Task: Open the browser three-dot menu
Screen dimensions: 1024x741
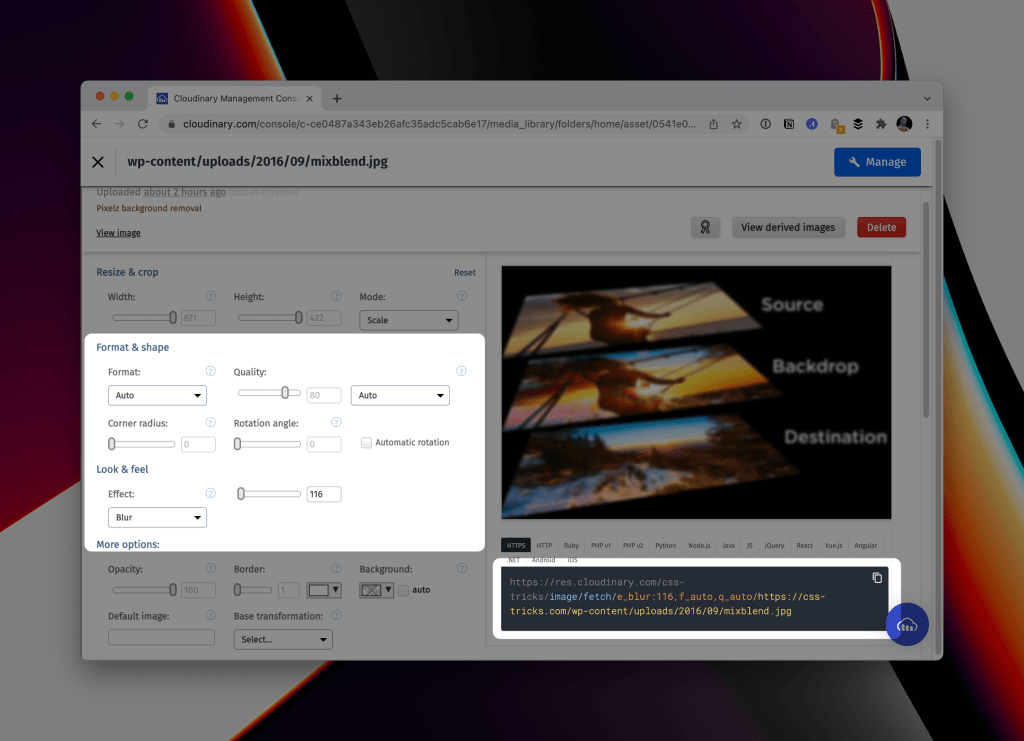Action: pyautogui.click(x=927, y=124)
